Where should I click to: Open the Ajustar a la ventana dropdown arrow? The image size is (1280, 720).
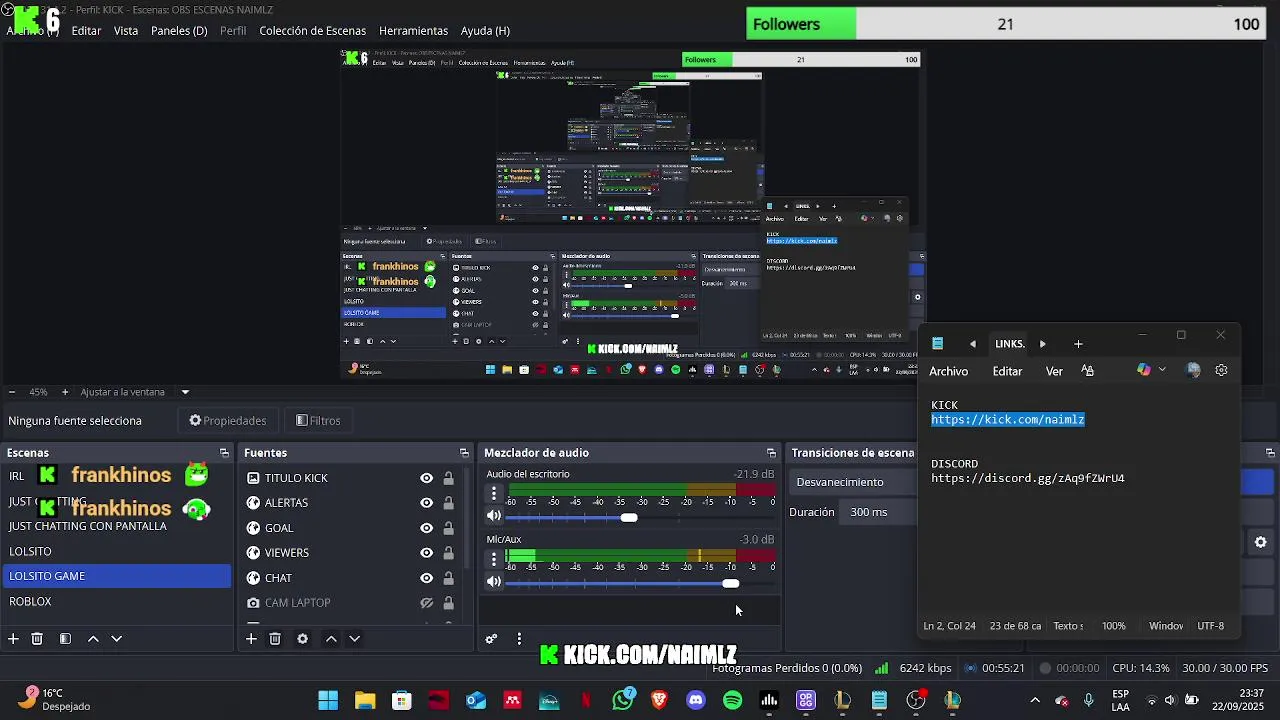click(x=185, y=392)
